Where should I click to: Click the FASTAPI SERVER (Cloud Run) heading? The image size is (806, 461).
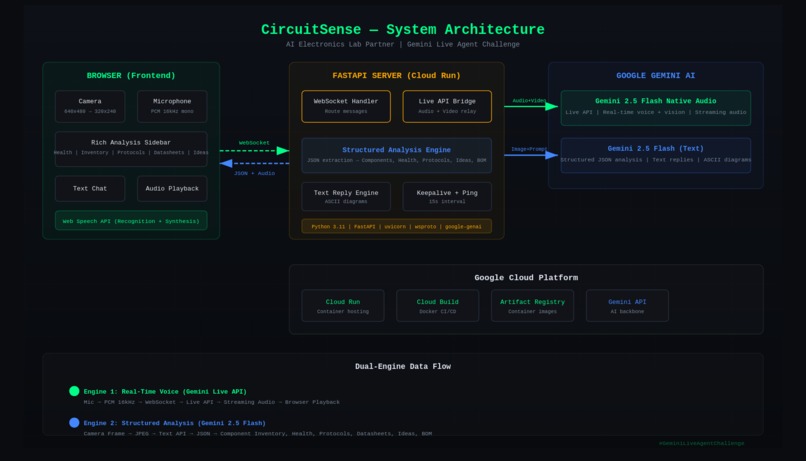[x=396, y=76]
